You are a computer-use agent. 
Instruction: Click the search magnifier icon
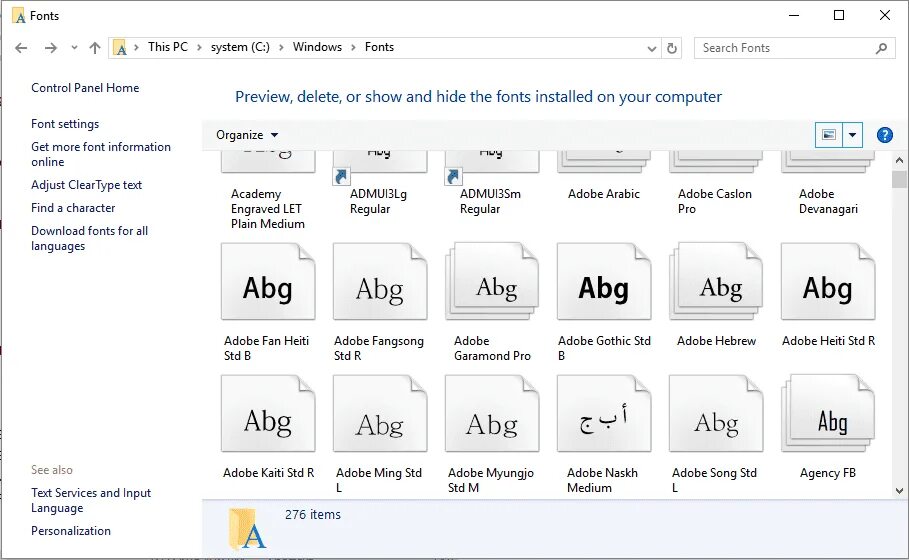tap(881, 48)
